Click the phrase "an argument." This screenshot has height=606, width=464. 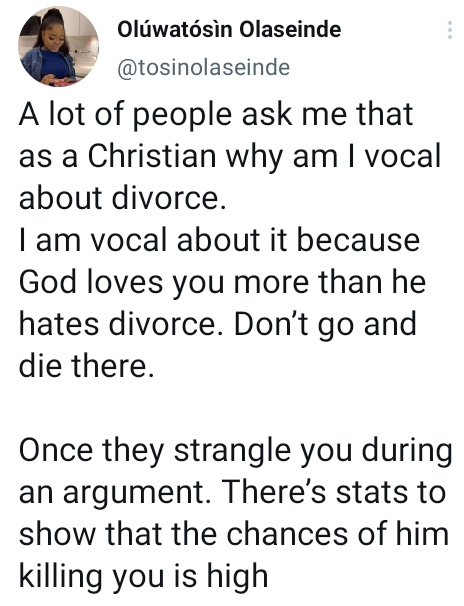[x=115, y=493]
